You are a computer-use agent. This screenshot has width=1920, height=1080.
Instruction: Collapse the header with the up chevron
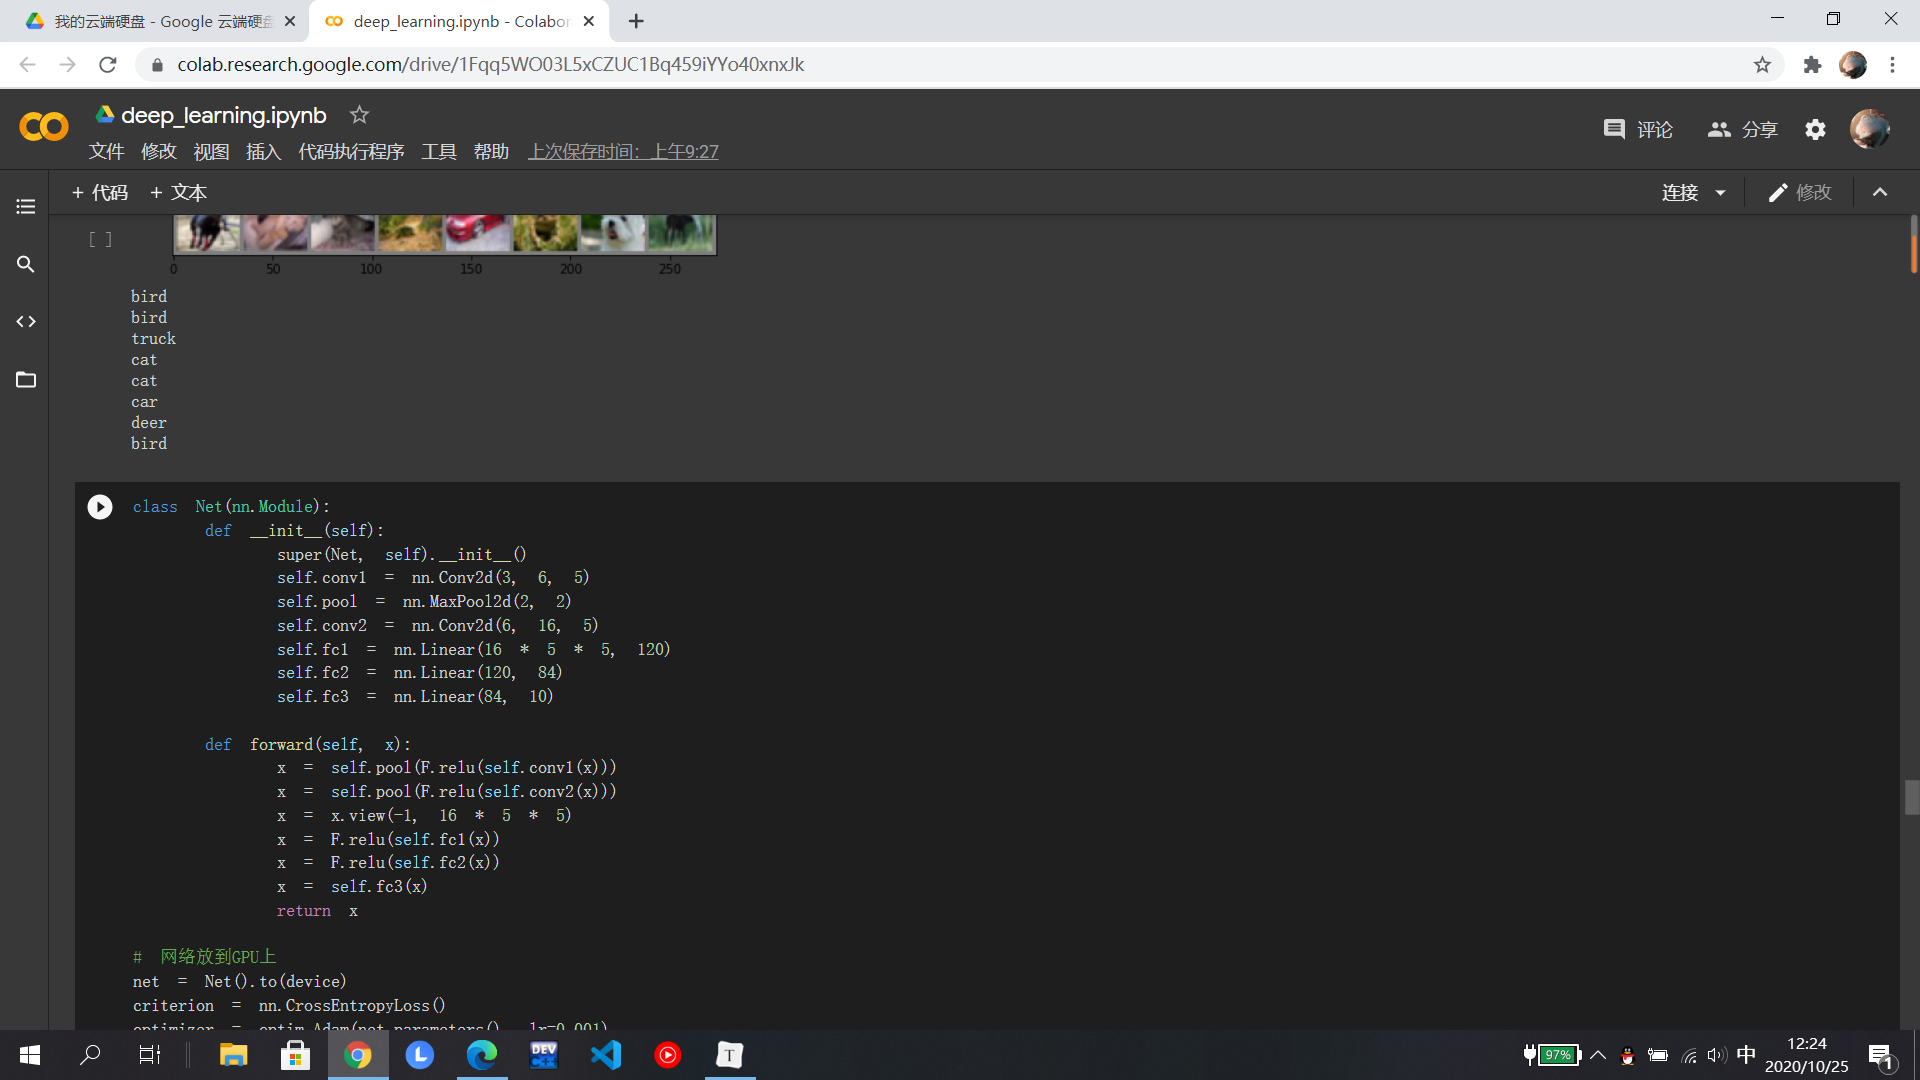(x=1880, y=193)
